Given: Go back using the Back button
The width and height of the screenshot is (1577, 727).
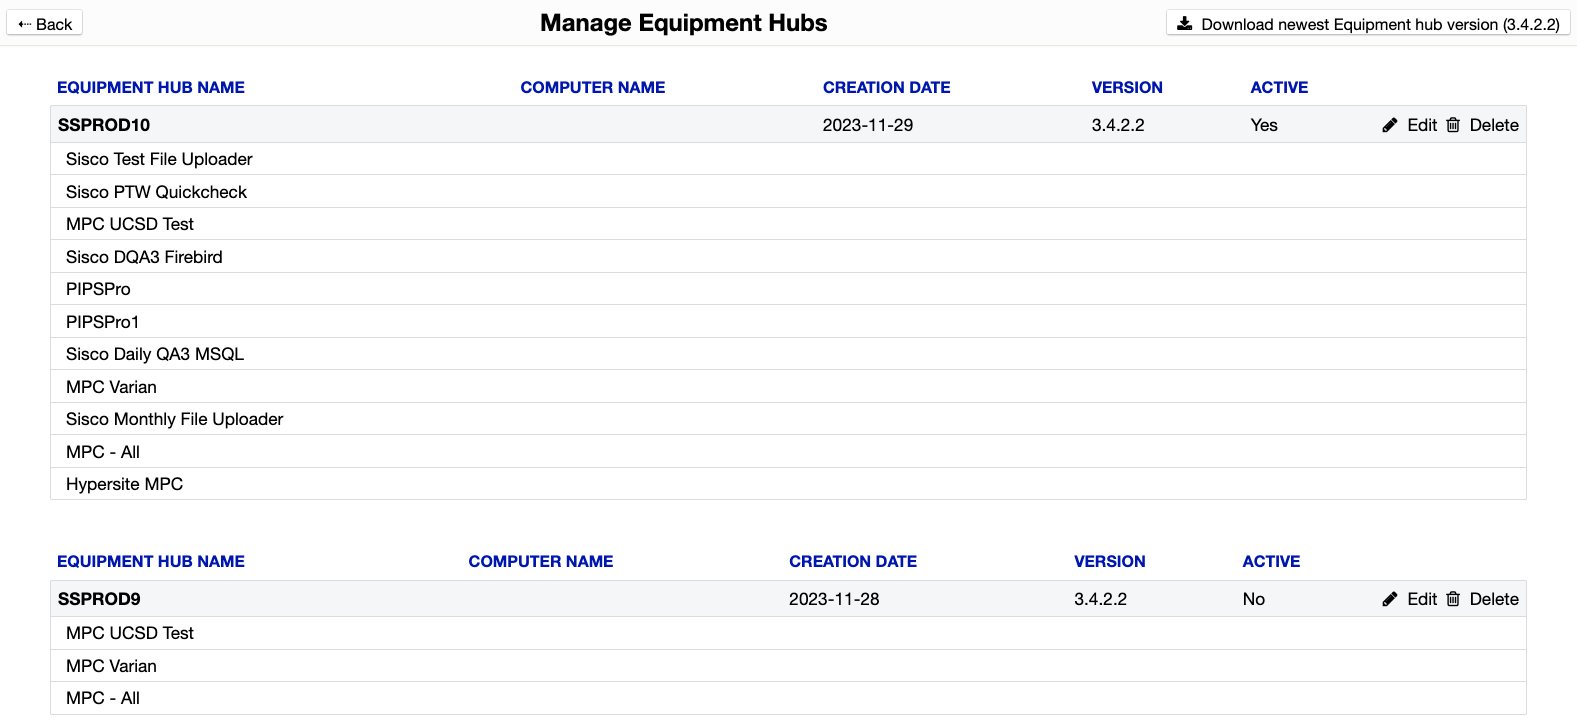Looking at the screenshot, I should click(x=45, y=24).
